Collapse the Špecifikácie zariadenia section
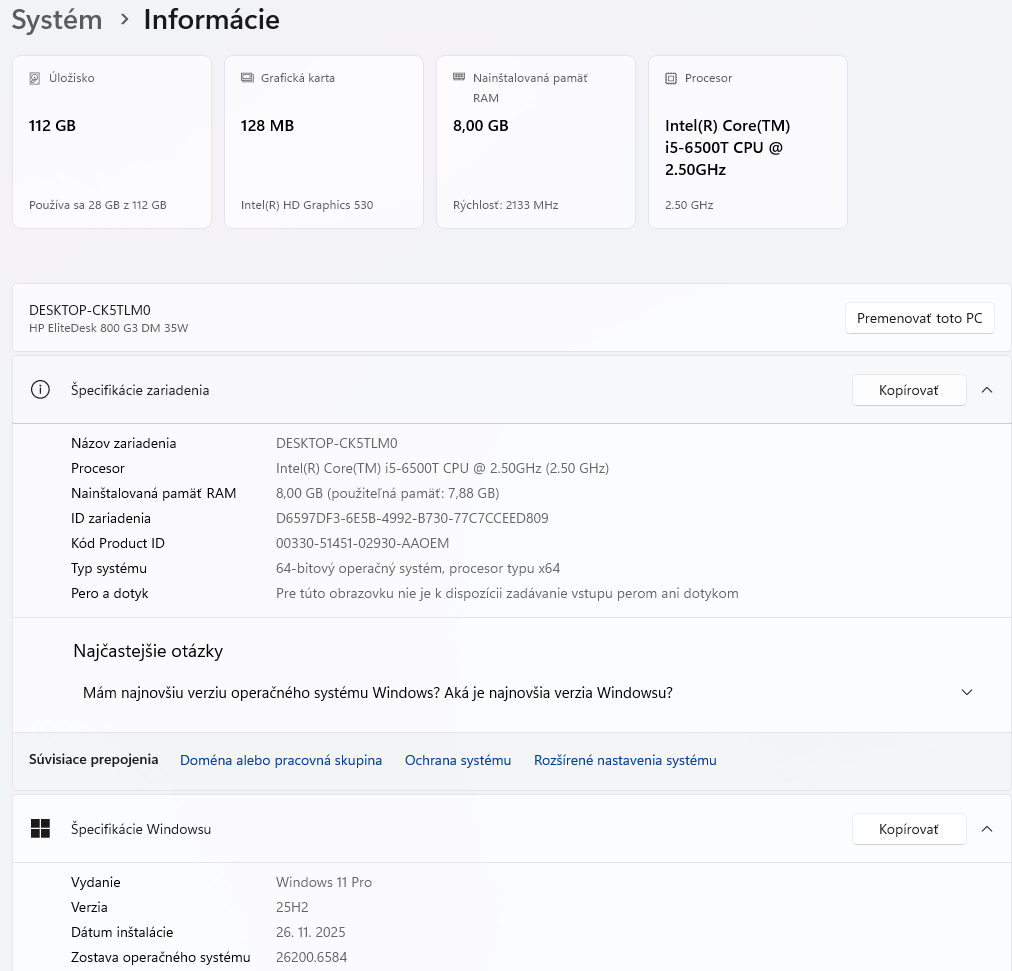 987,390
